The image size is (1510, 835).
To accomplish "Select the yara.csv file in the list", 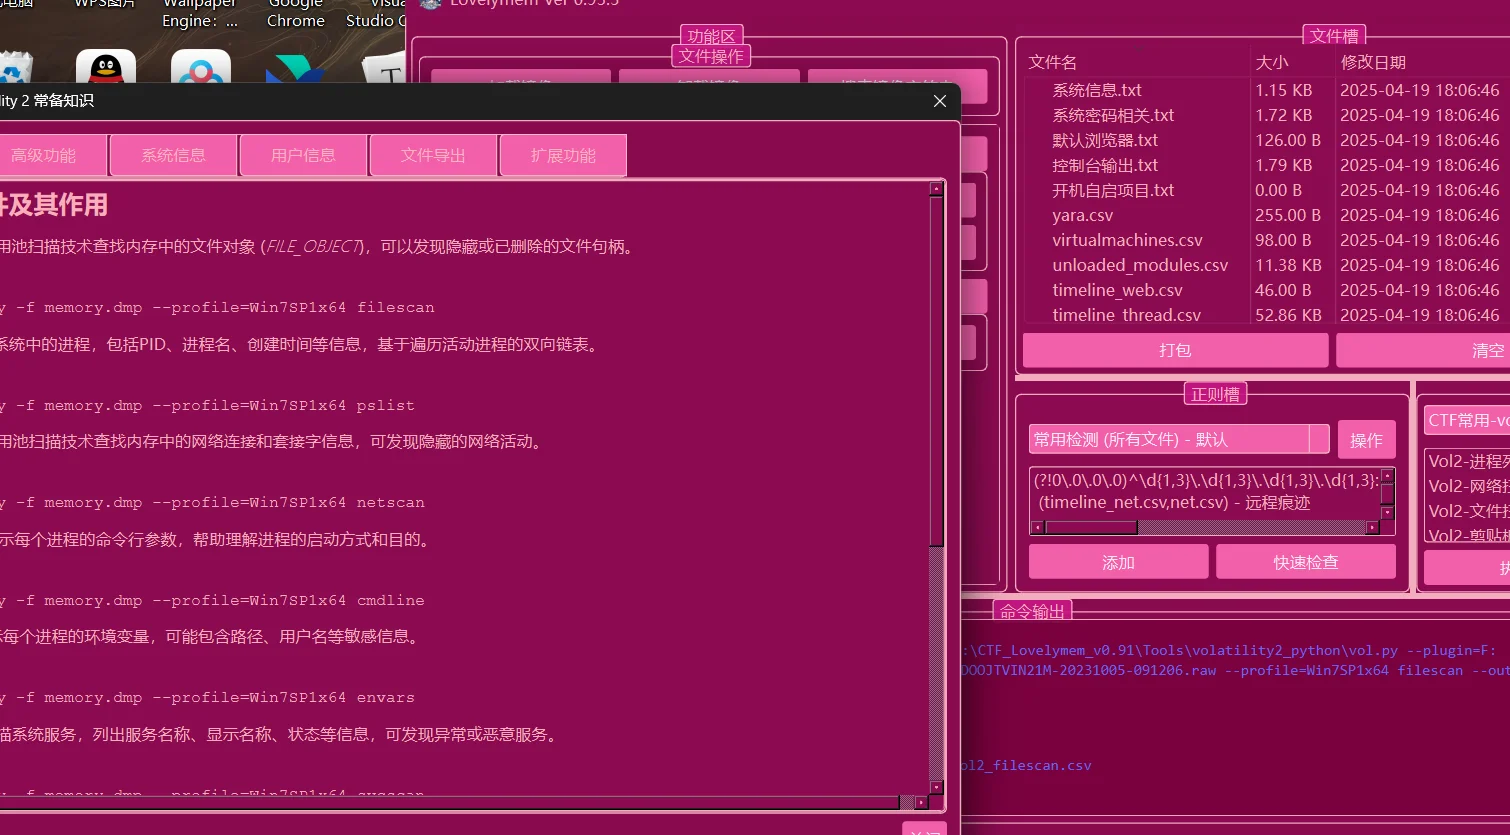I will tap(1082, 215).
